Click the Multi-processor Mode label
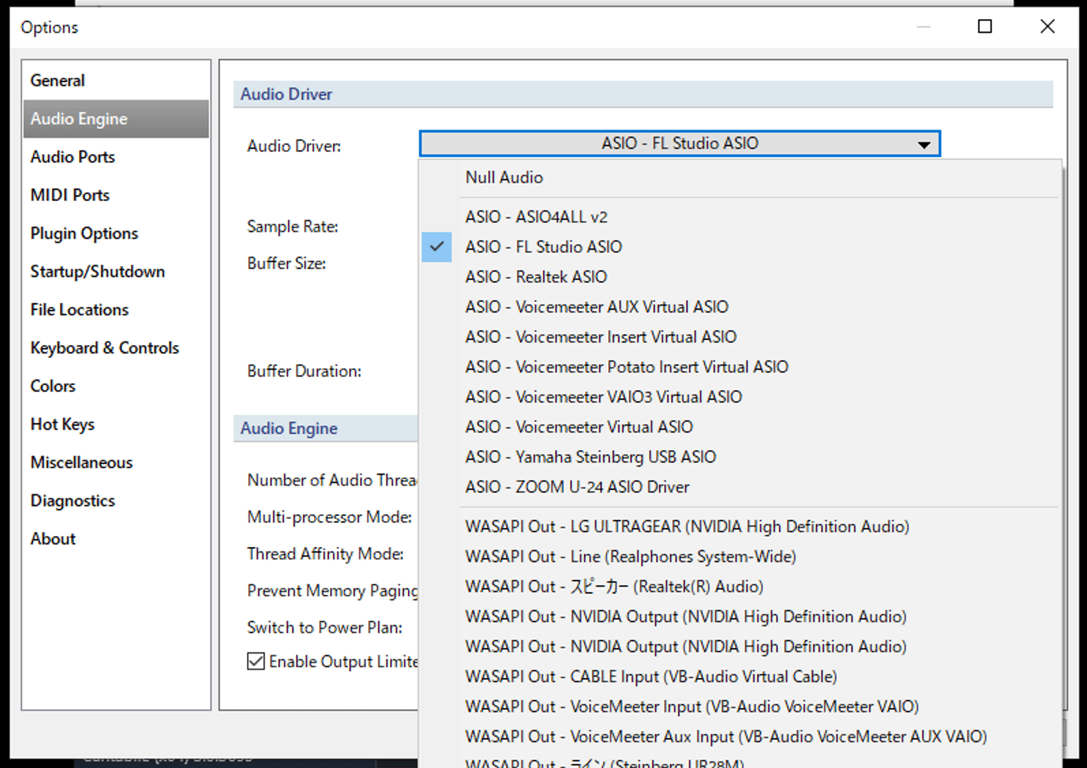The width and height of the screenshot is (1087, 768). pyautogui.click(x=329, y=517)
